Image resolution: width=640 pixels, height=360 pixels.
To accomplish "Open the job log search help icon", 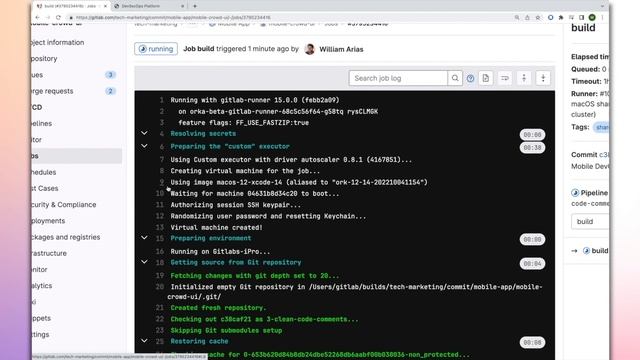I will point(470,78).
